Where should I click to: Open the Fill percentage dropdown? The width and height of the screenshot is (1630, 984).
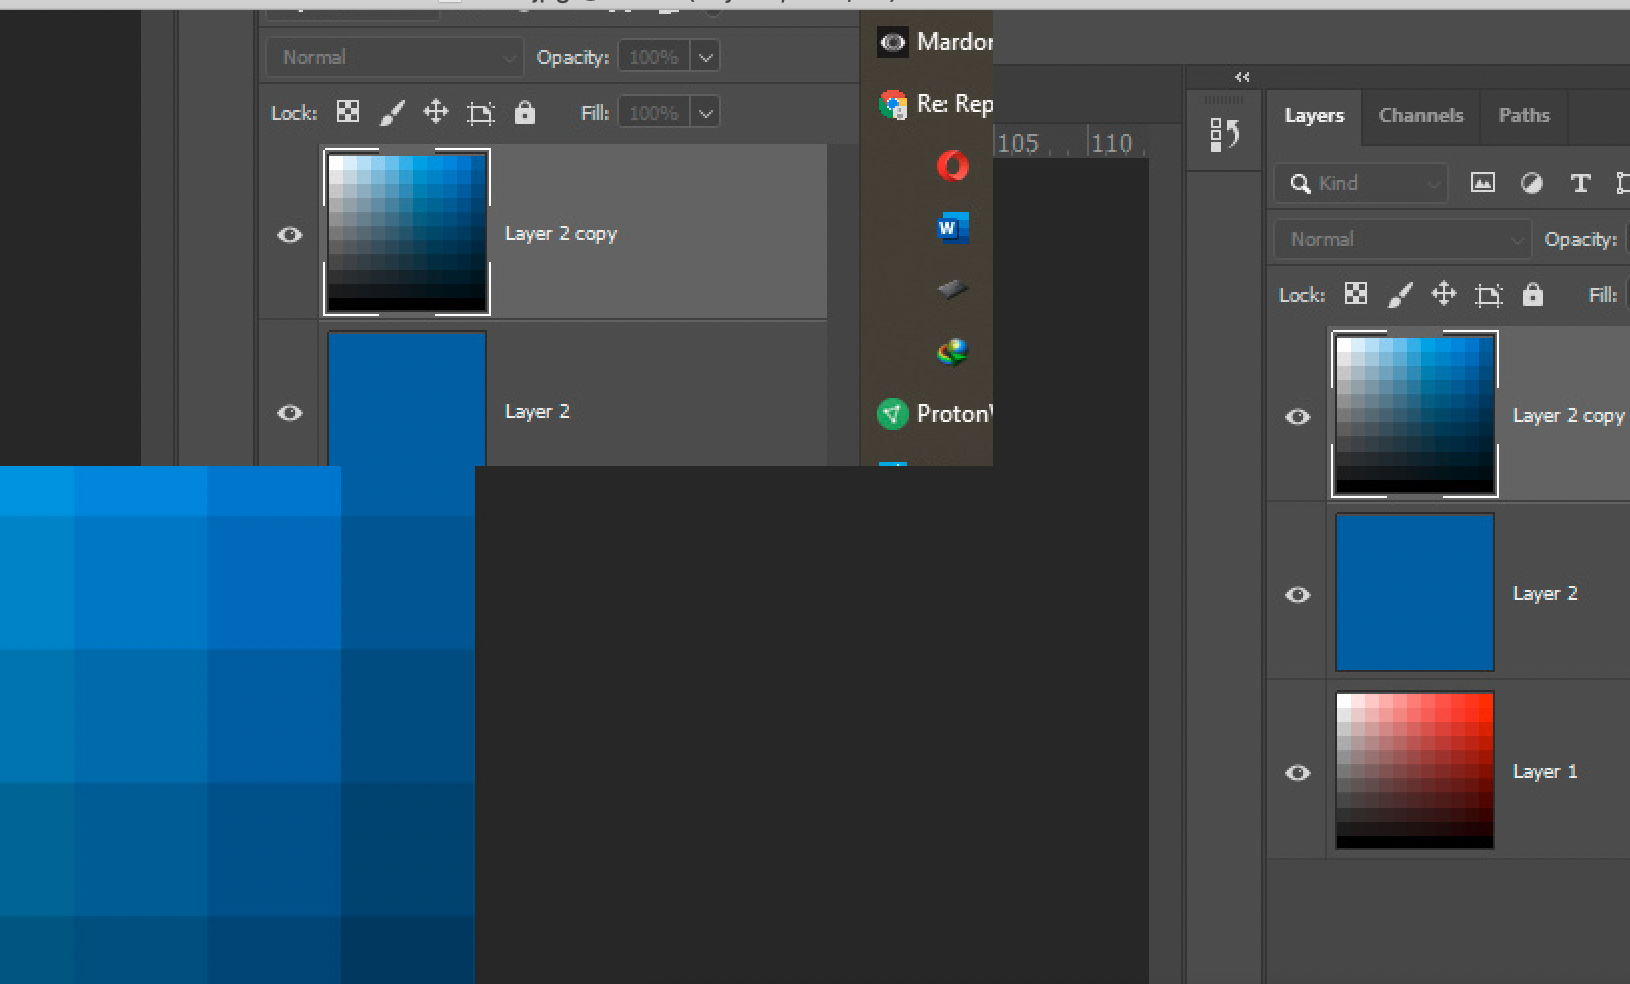point(707,111)
